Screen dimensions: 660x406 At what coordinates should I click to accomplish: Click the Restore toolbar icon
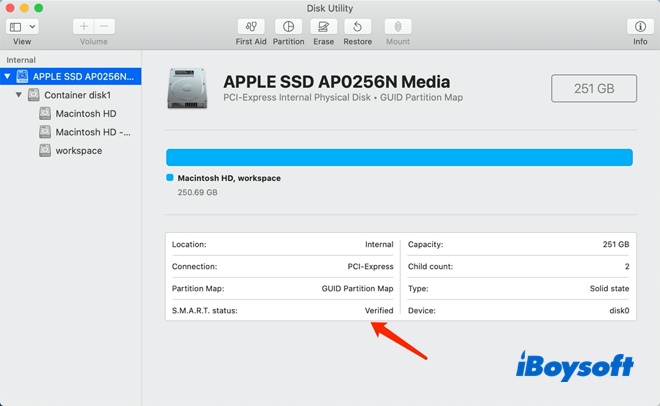(358, 27)
